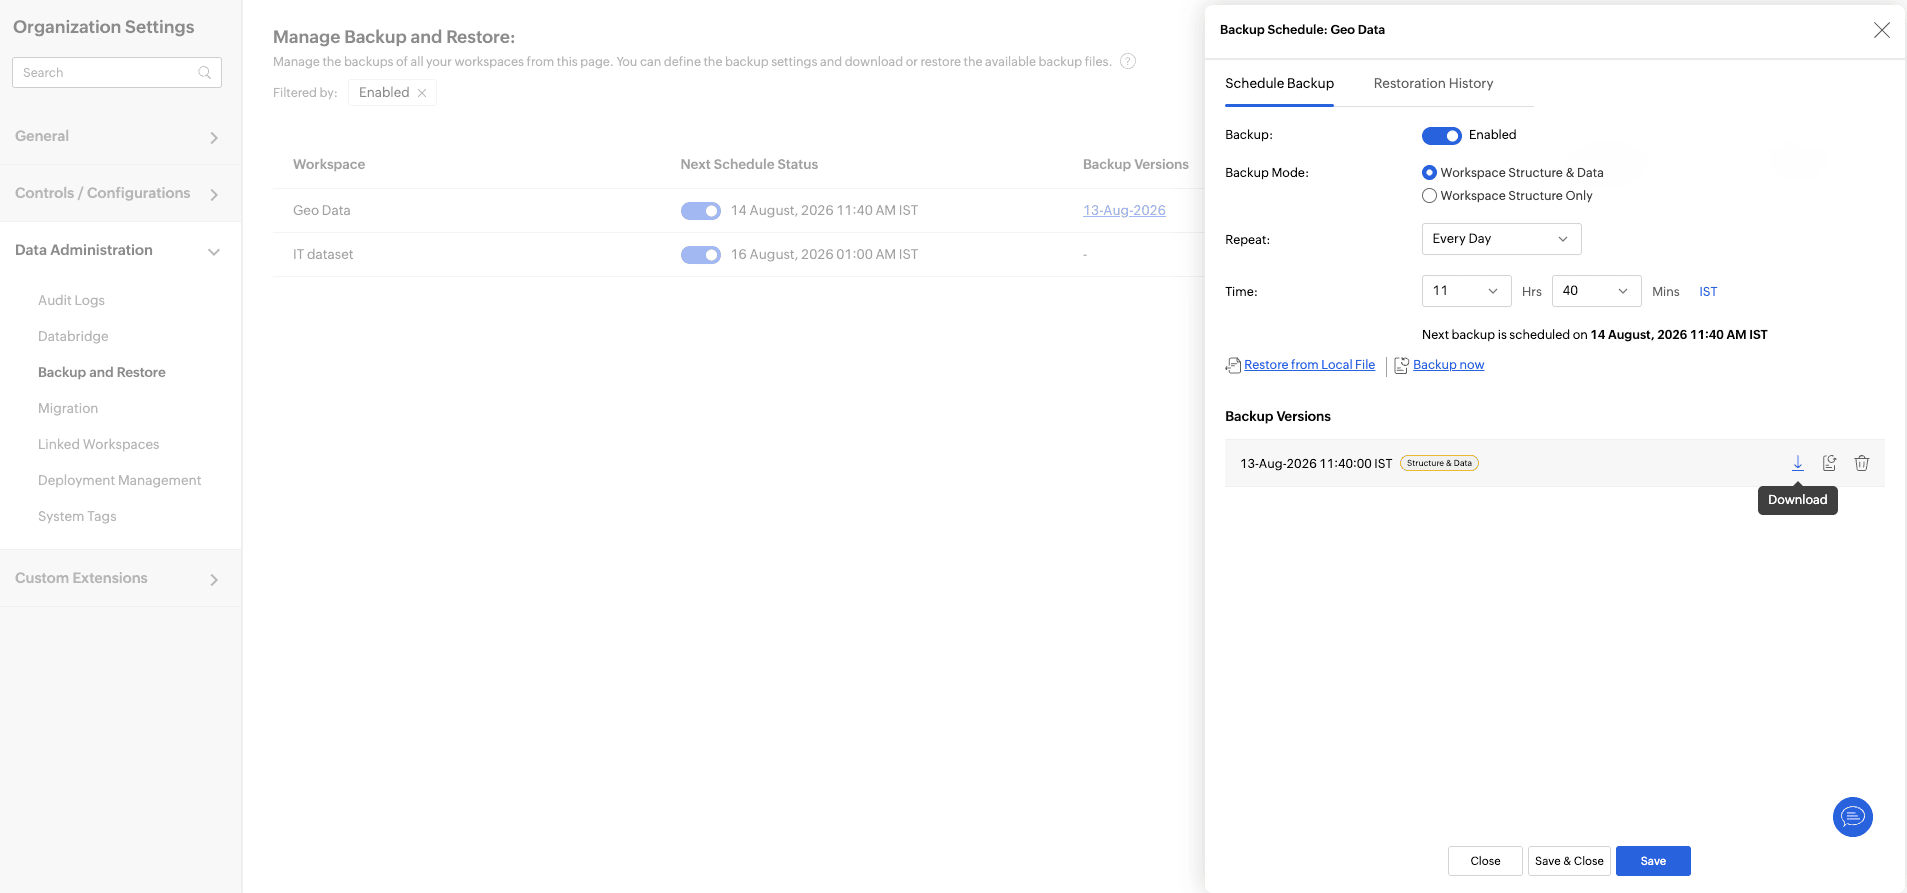Switch to the Schedule Backup tab
The image size is (1907, 893).
point(1279,84)
